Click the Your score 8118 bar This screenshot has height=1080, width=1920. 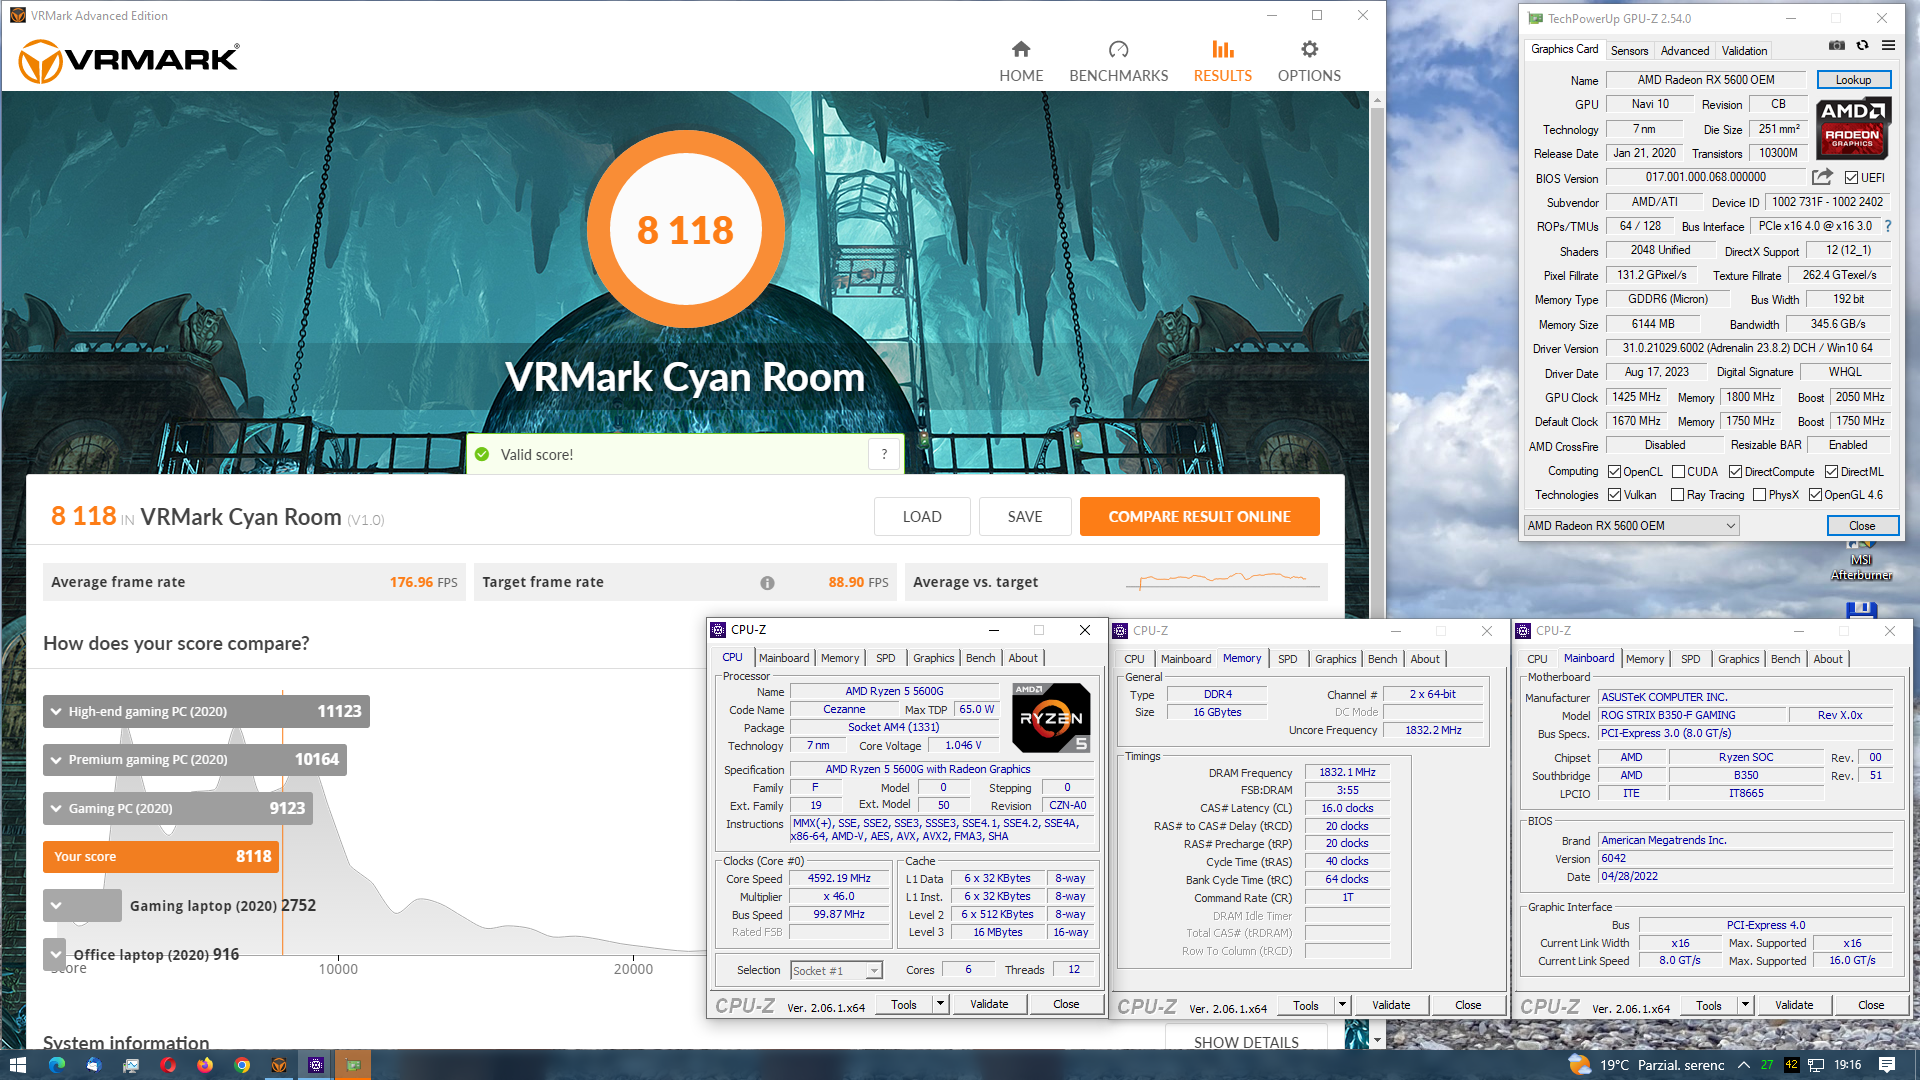(161, 857)
